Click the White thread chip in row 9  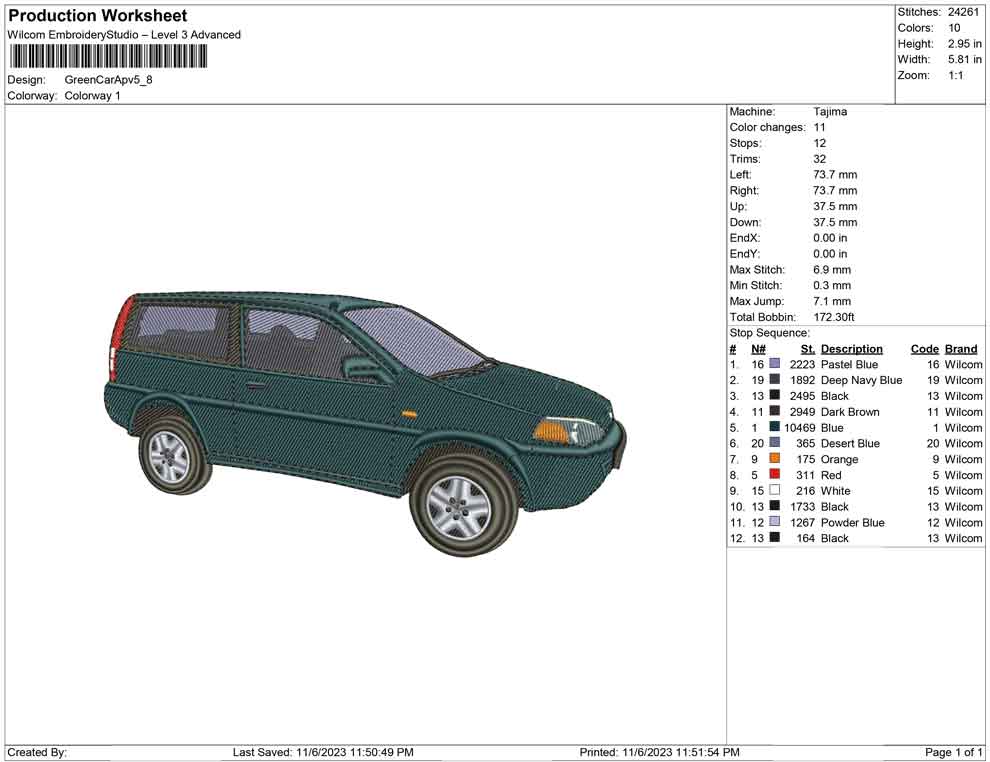pos(775,490)
